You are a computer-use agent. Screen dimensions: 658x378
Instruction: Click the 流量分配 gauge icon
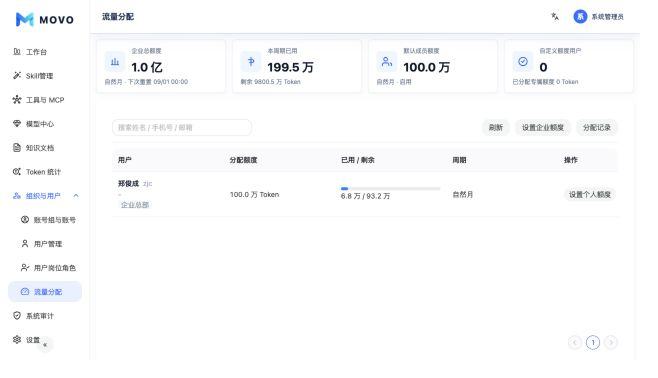(x=25, y=292)
